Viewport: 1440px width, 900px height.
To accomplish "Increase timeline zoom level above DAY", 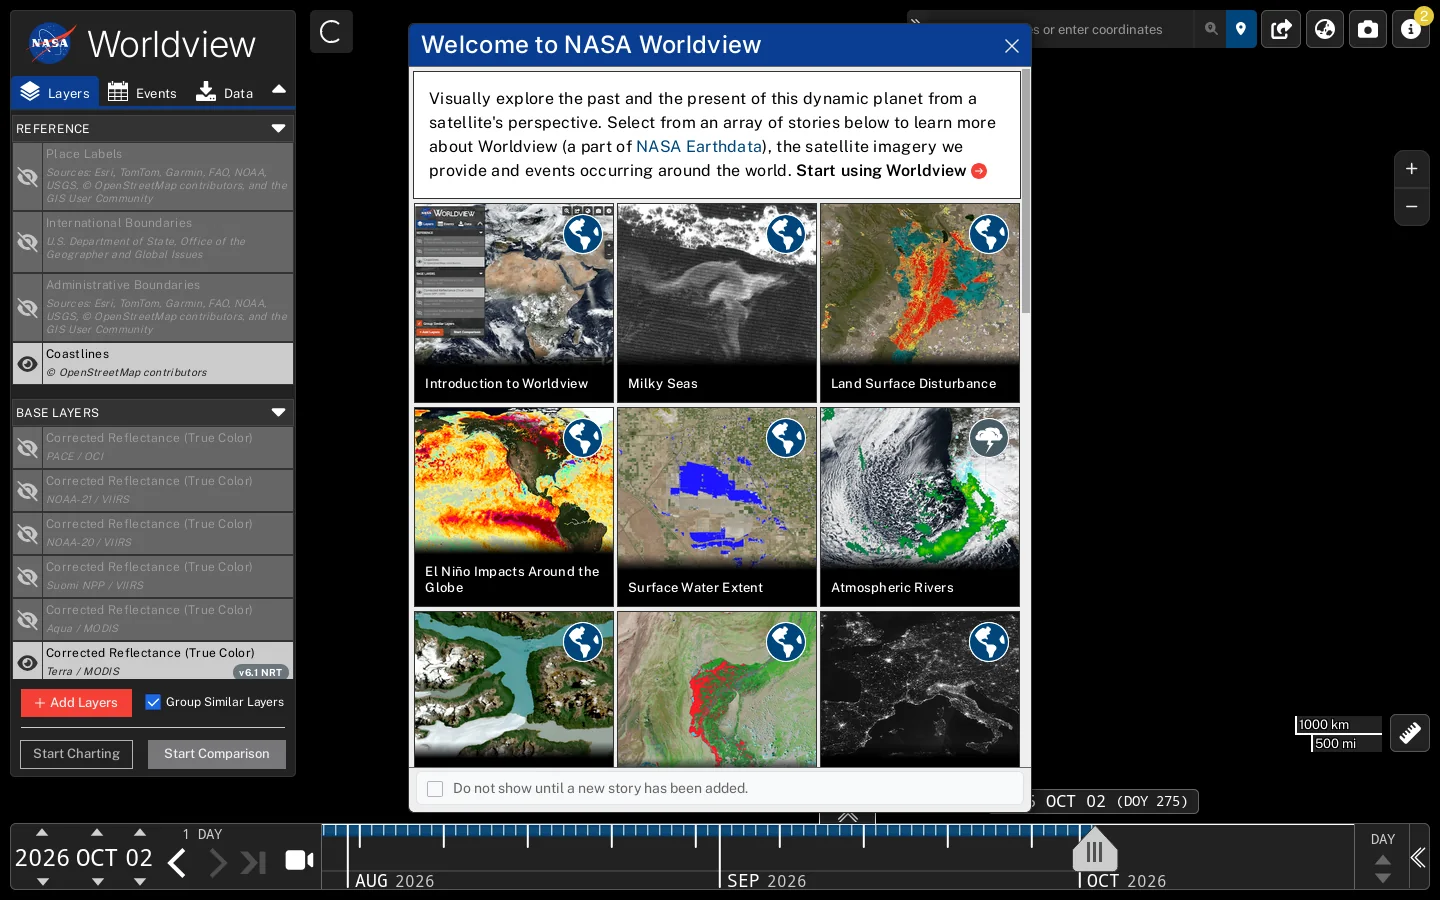I will (1383, 860).
